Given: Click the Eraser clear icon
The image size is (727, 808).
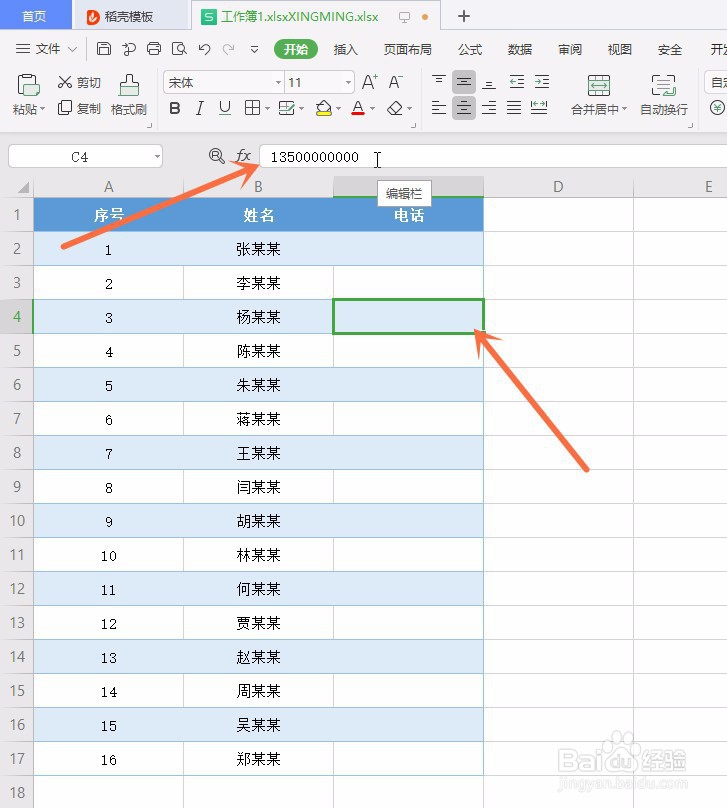Looking at the screenshot, I should [395, 108].
